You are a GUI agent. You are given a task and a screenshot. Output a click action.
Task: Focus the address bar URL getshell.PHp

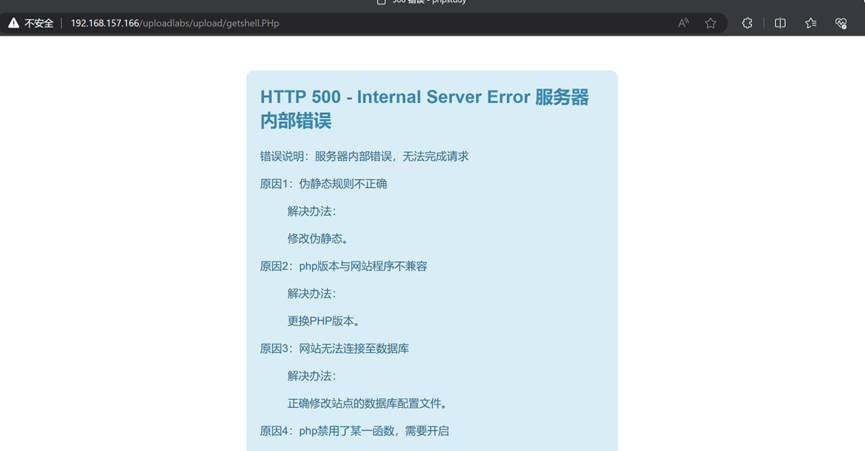coord(175,23)
